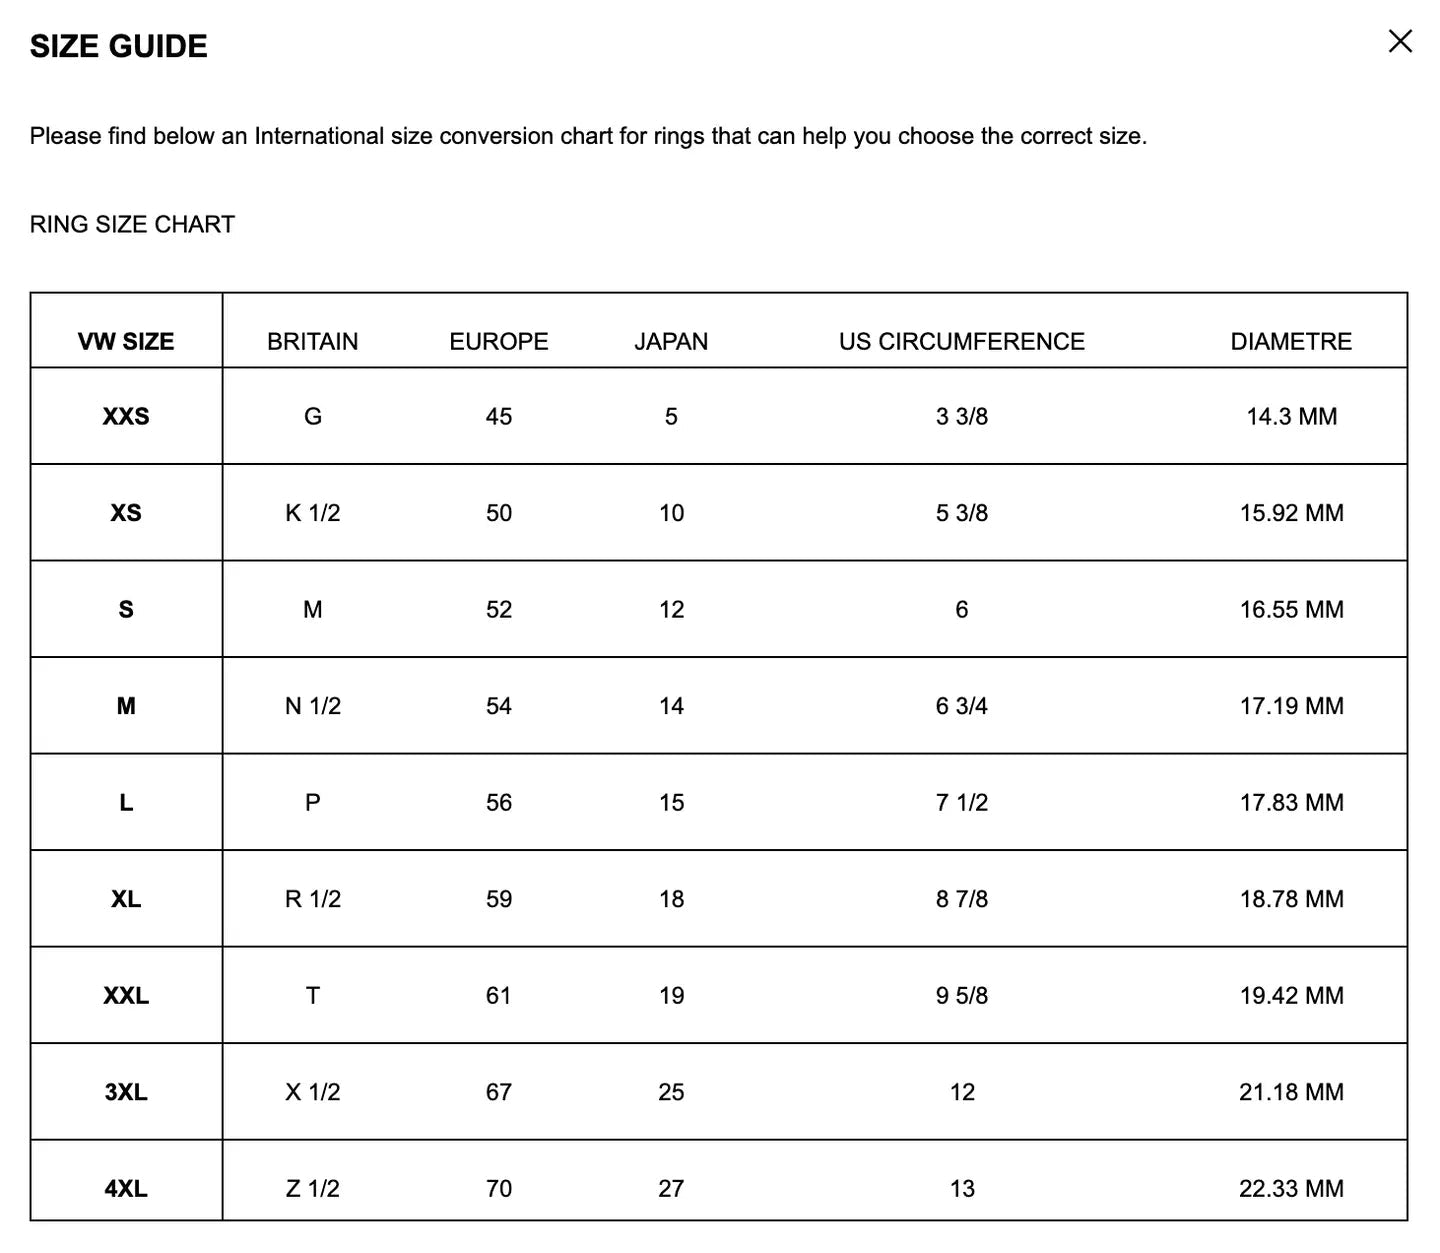
Task: Click the VW SIZE column header
Action: click(126, 341)
